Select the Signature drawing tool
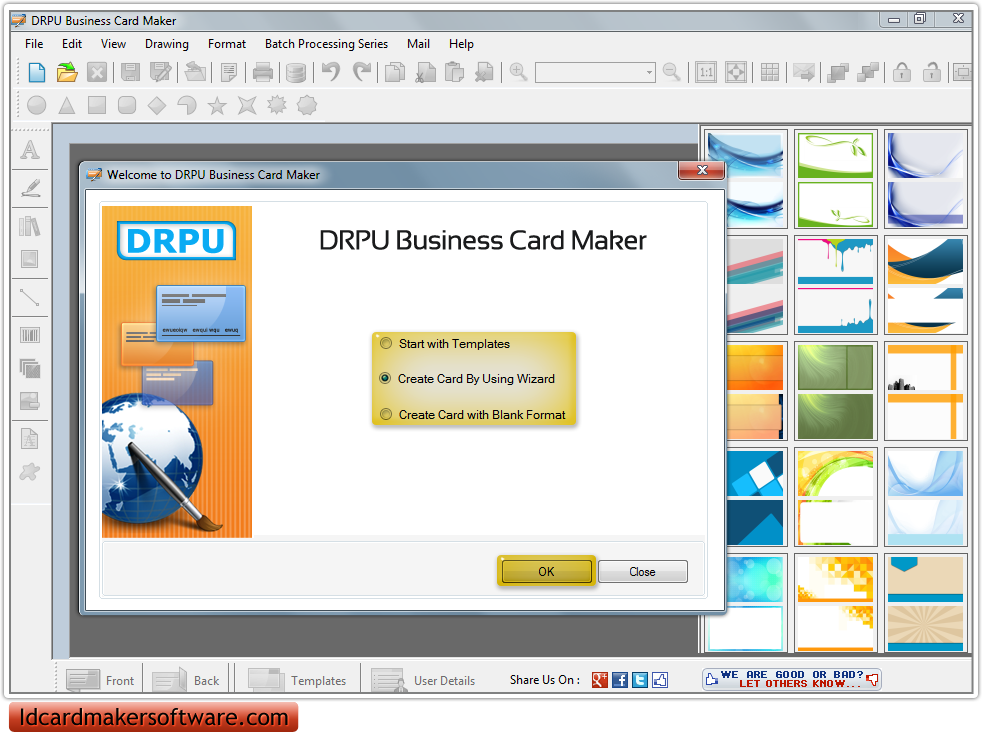The width and height of the screenshot is (982, 732). 30,188
